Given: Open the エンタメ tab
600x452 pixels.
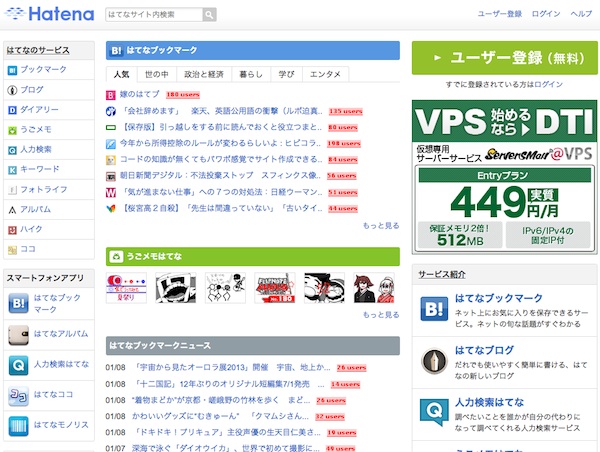Looking at the screenshot, I should tap(325, 74).
